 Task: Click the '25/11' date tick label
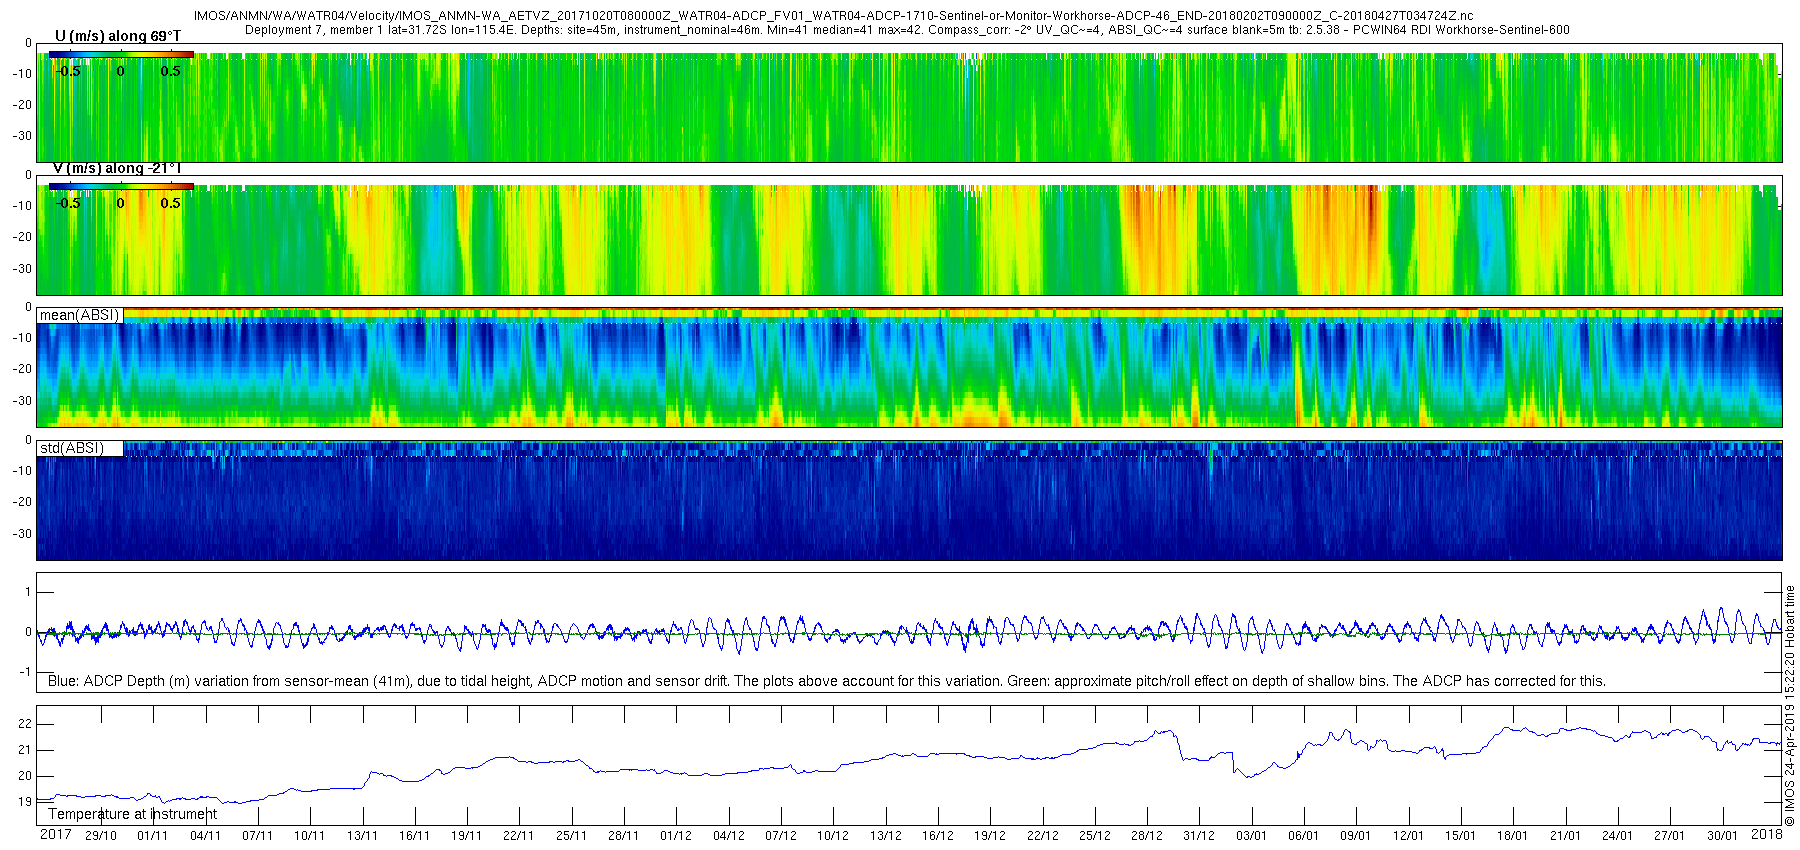(571, 836)
